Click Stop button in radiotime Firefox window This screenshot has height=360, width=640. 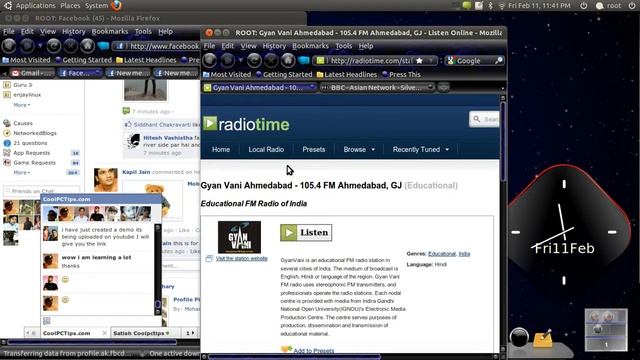[x=271, y=60]
